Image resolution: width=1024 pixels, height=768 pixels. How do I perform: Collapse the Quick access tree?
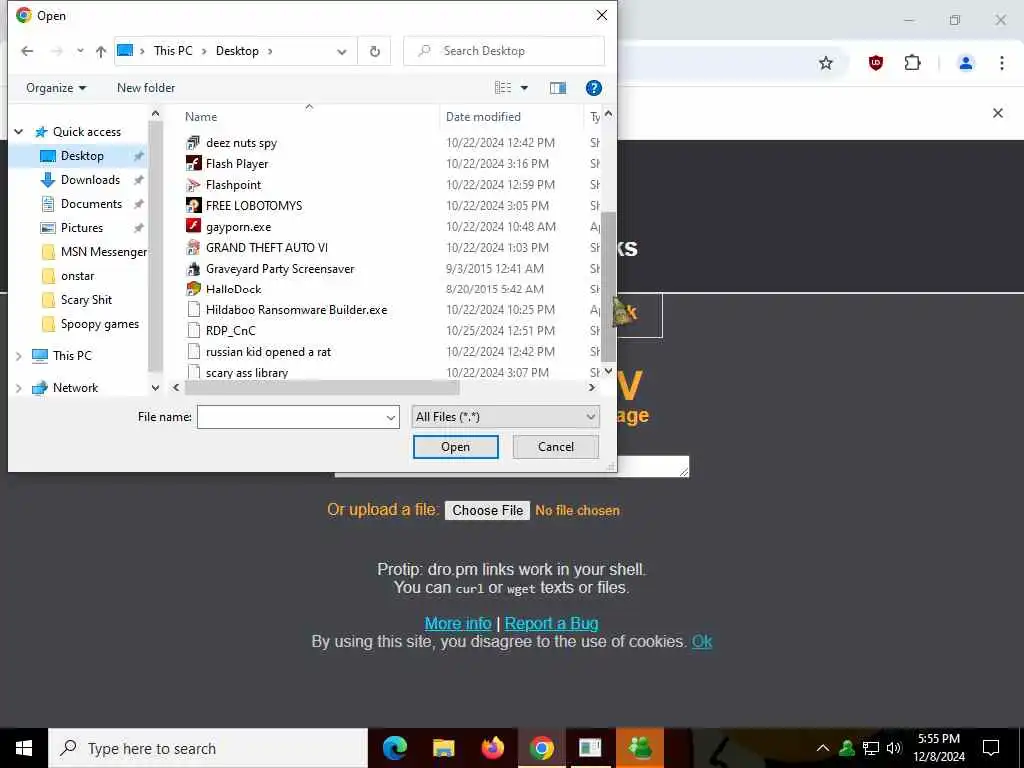[18, 132]
